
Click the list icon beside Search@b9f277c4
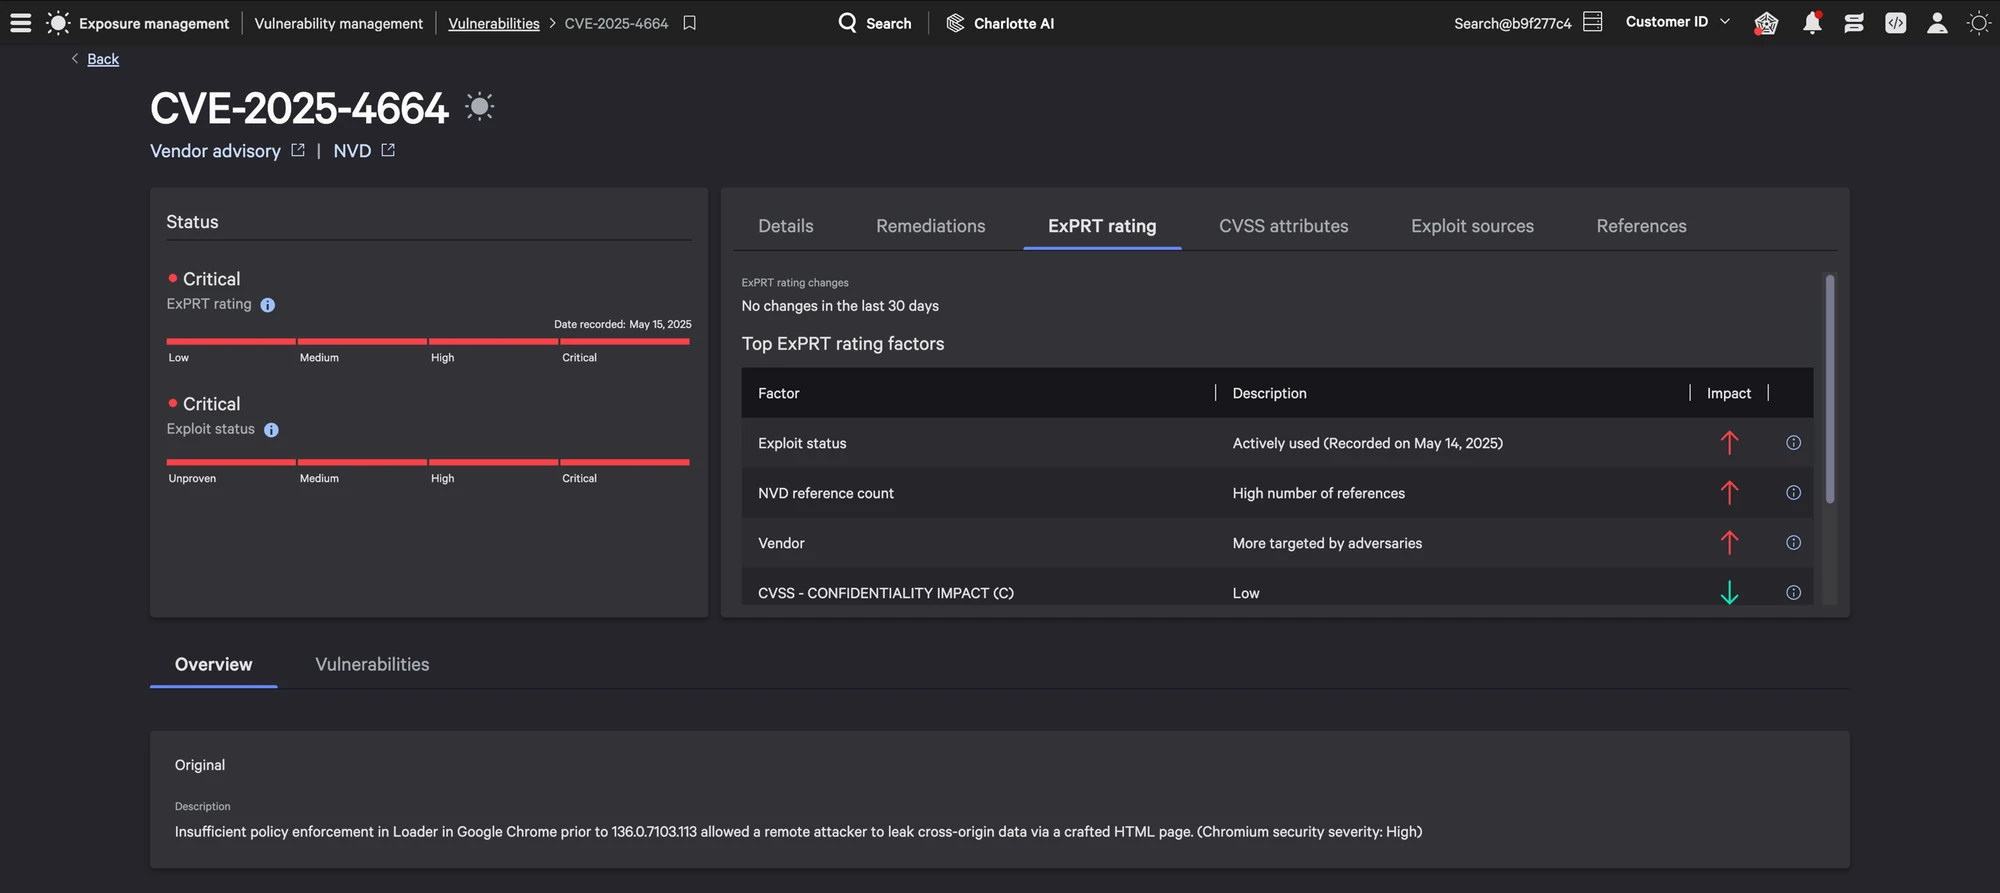coord(1593,22)
